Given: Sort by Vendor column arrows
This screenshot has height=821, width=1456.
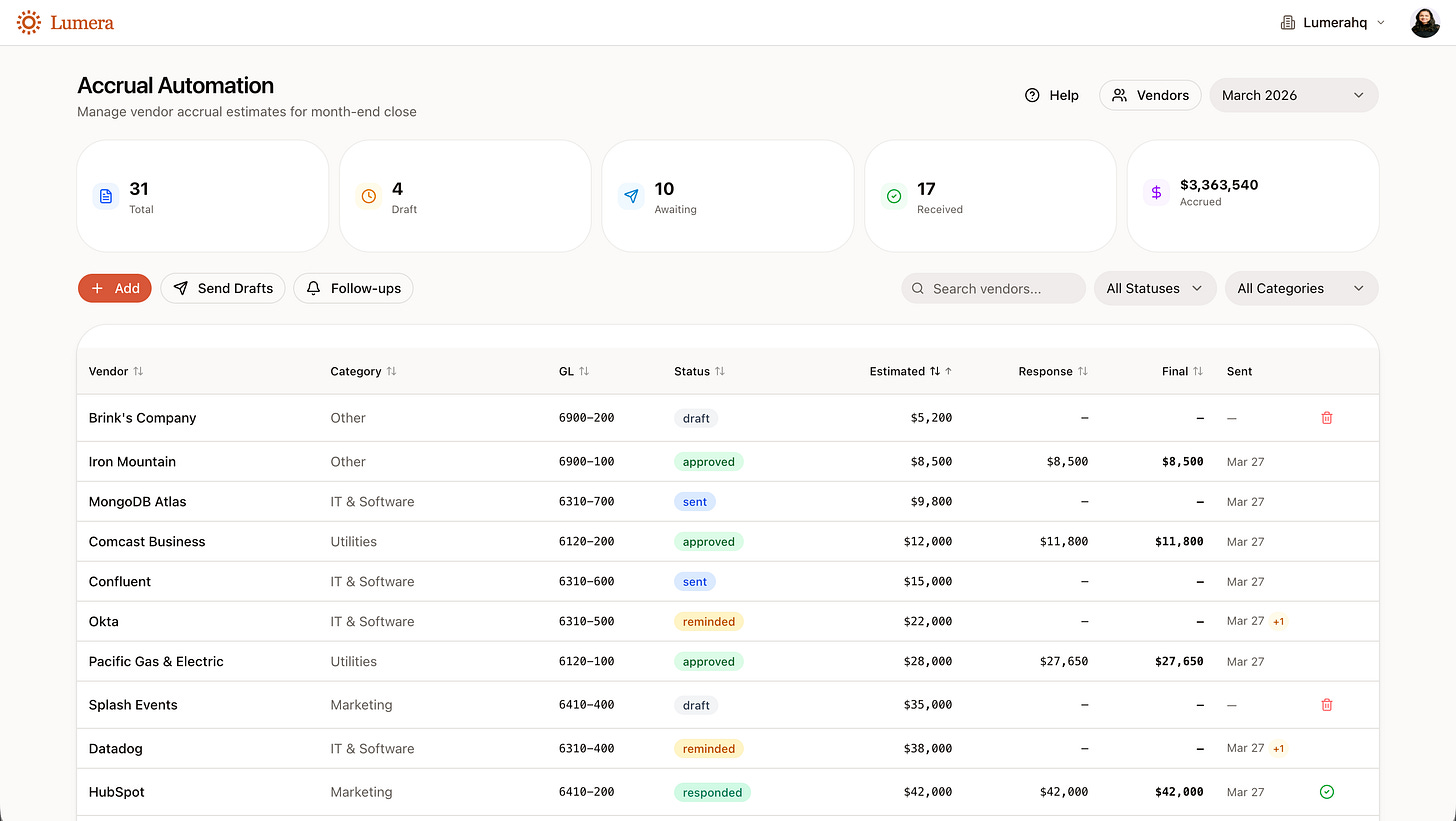Looking at the screenshot, I should pyautogui.click(x=138, y=371).
